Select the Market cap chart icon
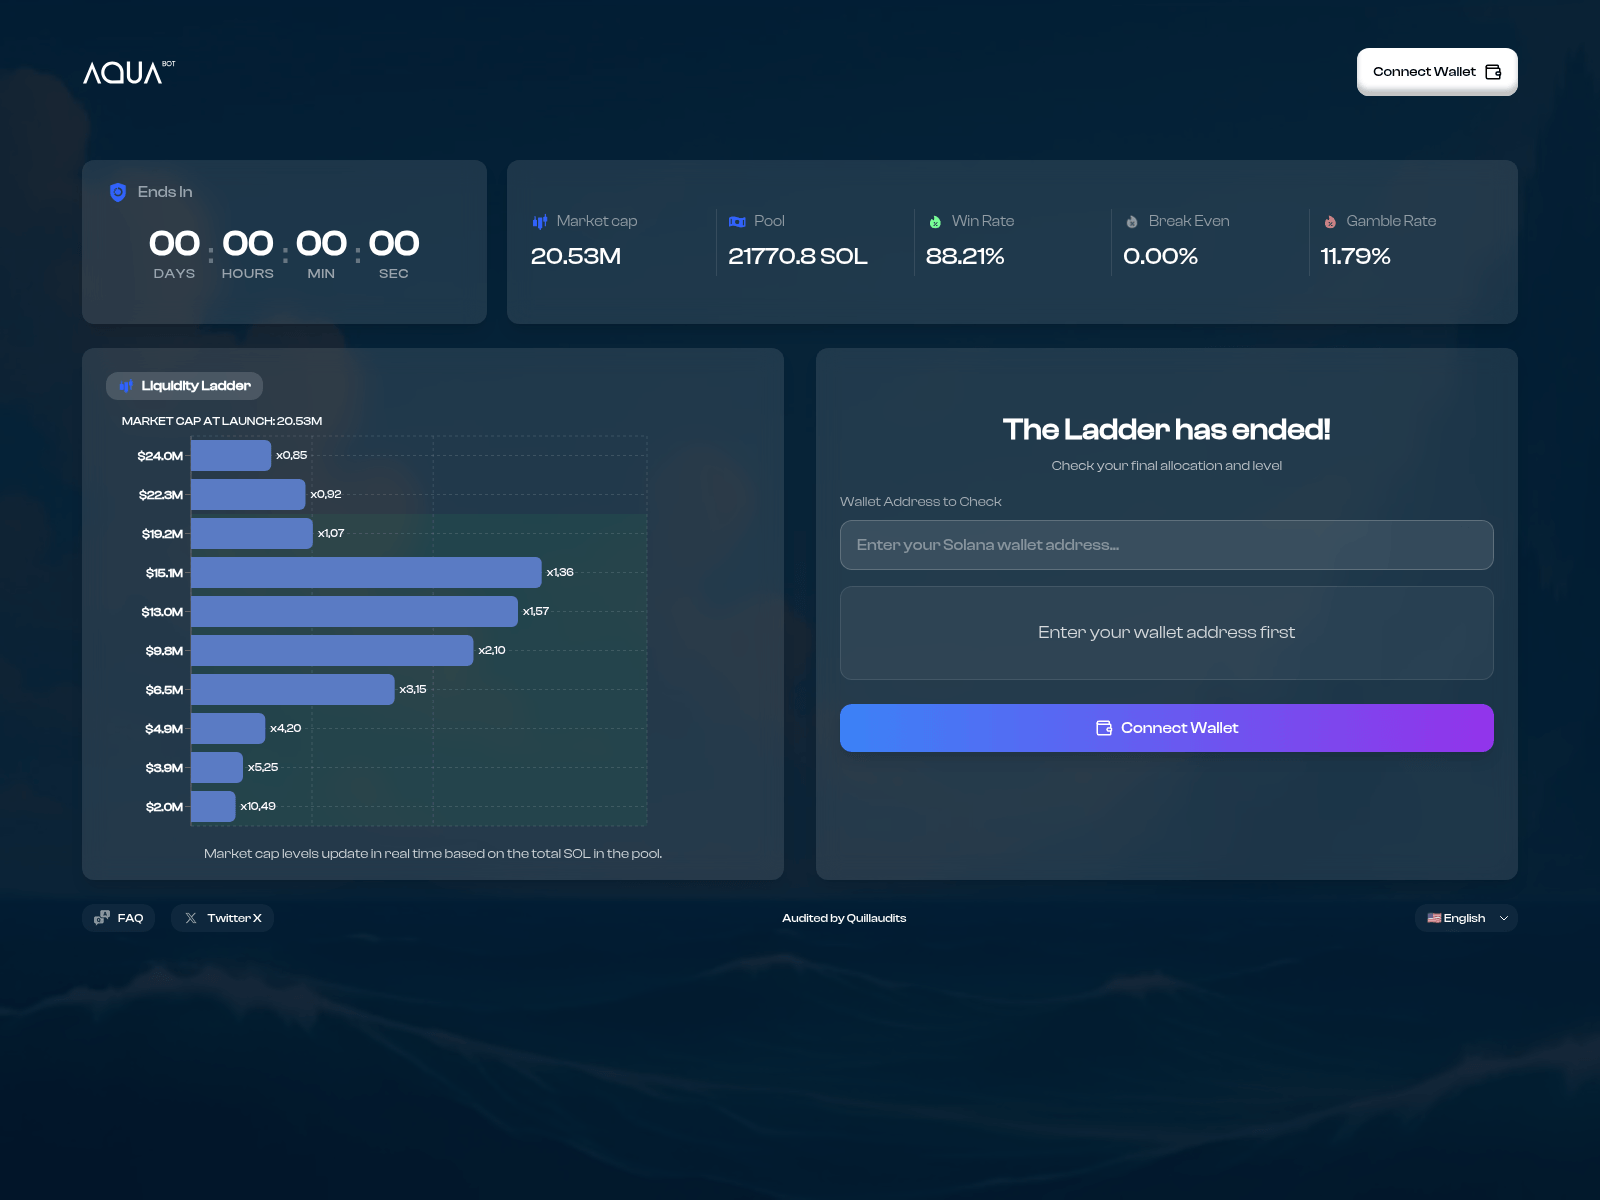Image resolution: width=1600 pixels, height=1200 pixels. [541, 221]
